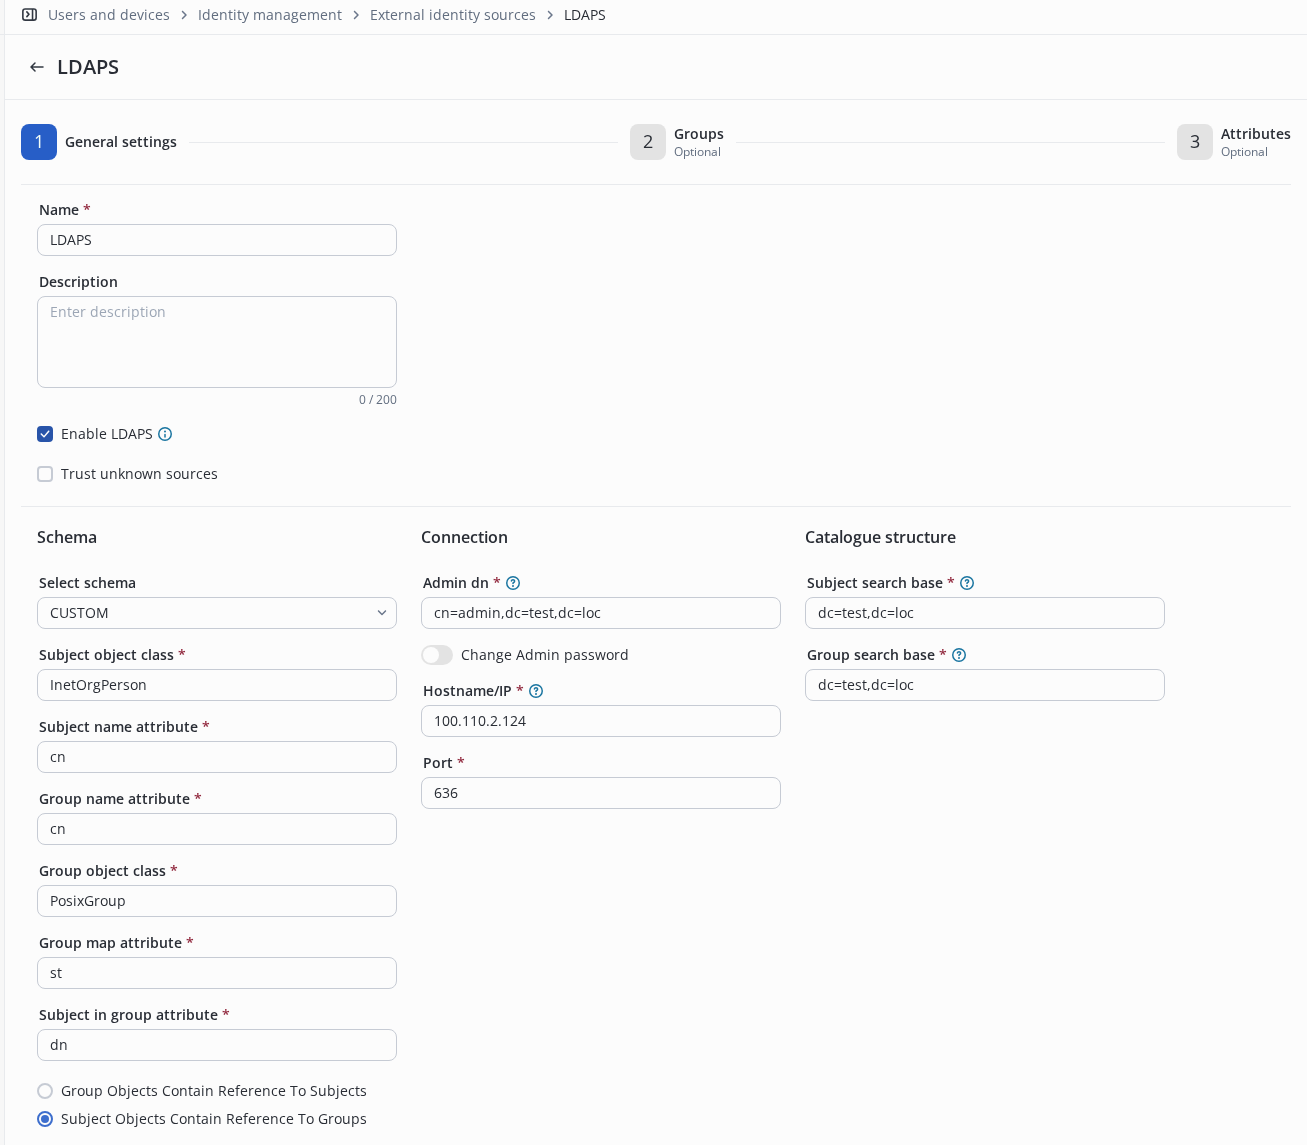Open External identity sources breadcrumb link
1307x1145 pixels.
click(x=452, y=15)
